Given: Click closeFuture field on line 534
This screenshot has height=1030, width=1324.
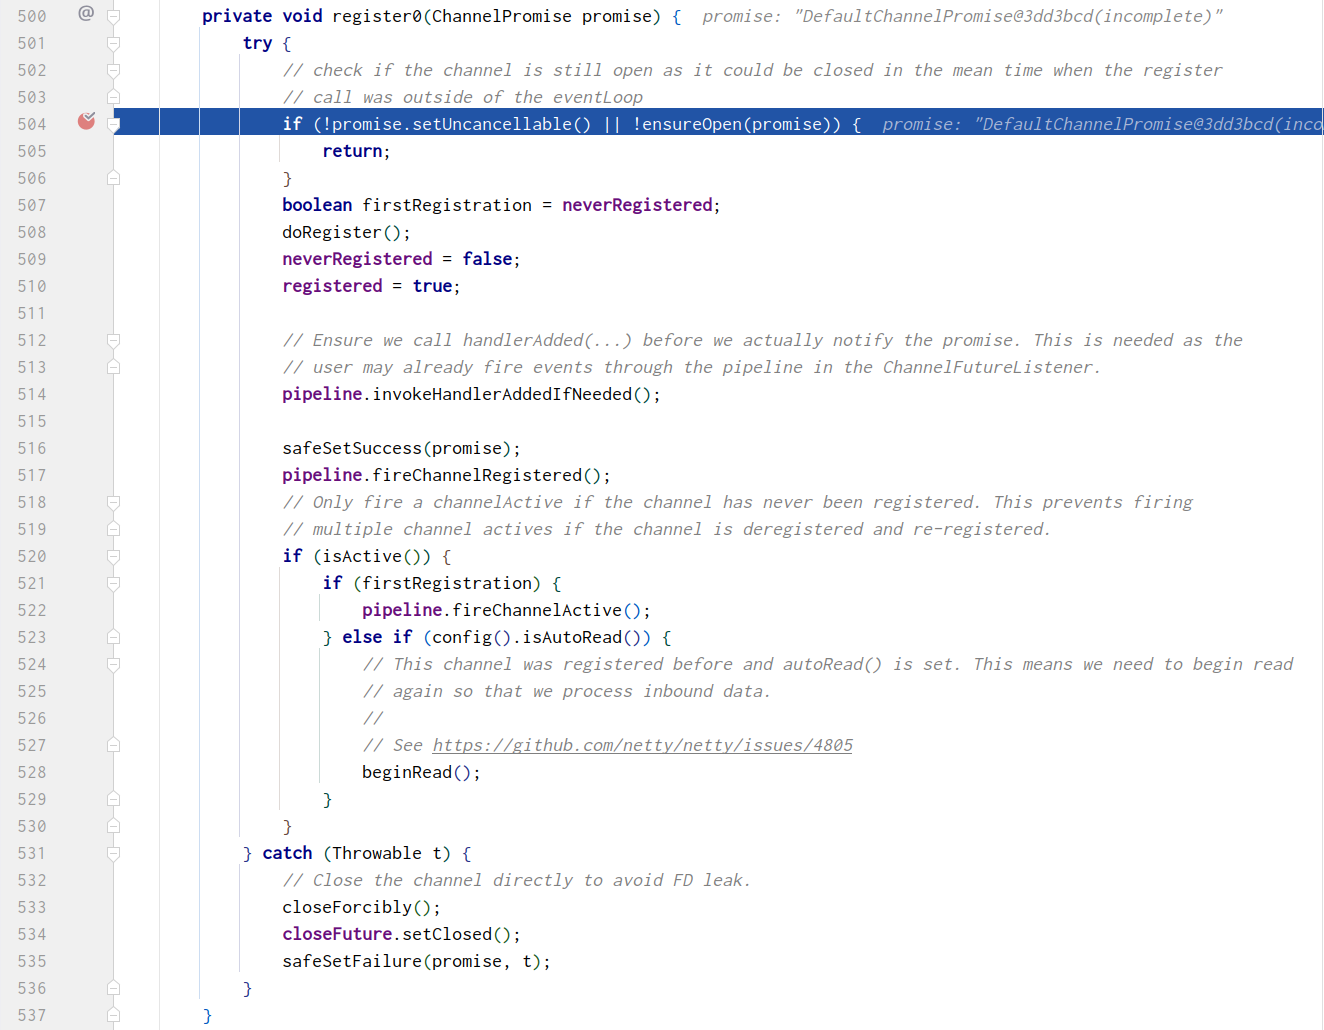Looking at the screenshot, I should [337, 934].
